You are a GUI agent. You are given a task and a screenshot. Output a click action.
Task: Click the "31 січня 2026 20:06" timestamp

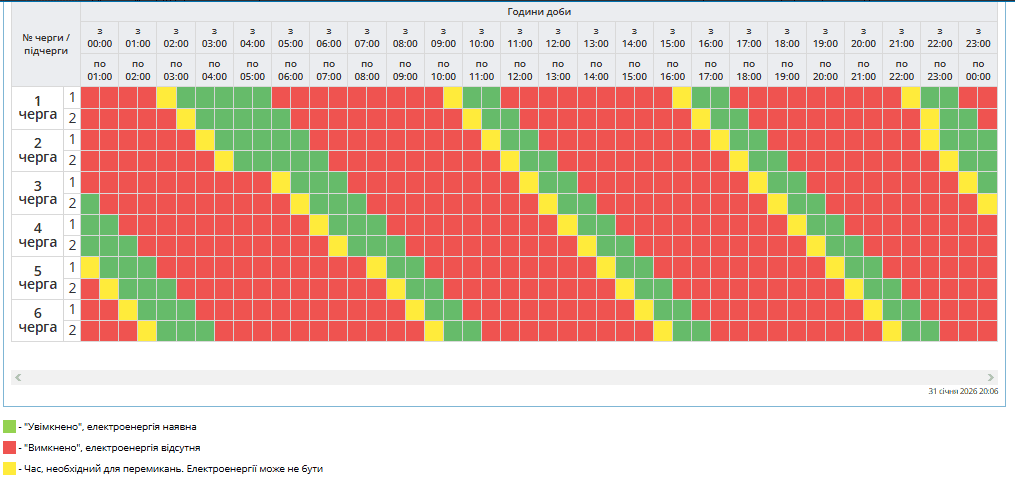pyautogui.click(x=962, y=392)
